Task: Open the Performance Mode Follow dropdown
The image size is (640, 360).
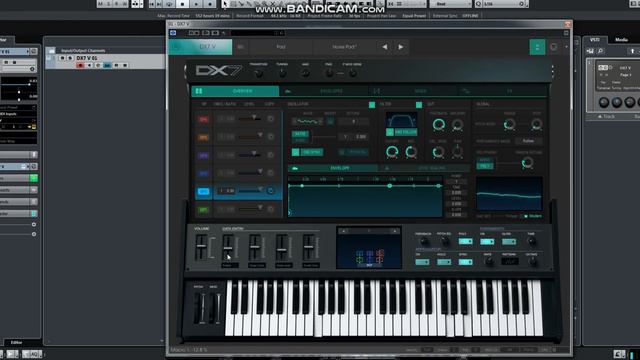Action: click(x=528, y=141)
